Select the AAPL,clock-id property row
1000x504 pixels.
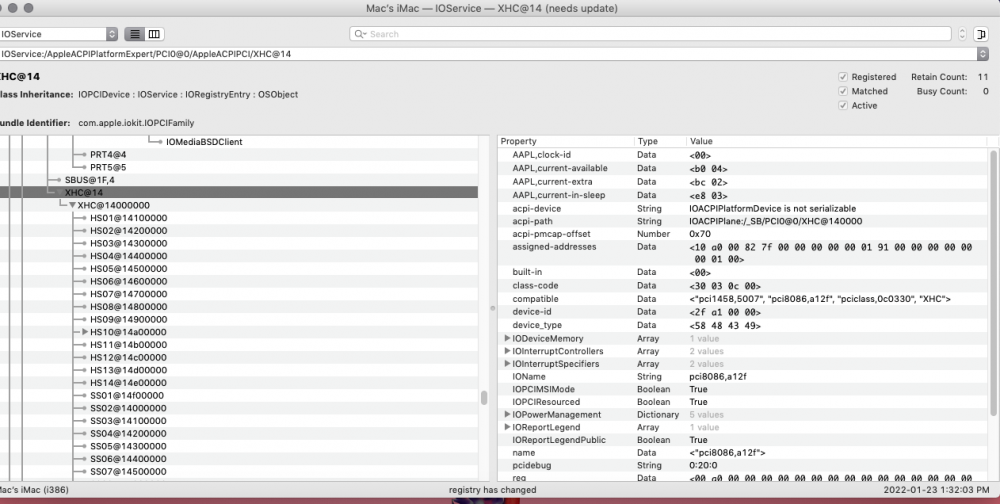tap(743, 155)
